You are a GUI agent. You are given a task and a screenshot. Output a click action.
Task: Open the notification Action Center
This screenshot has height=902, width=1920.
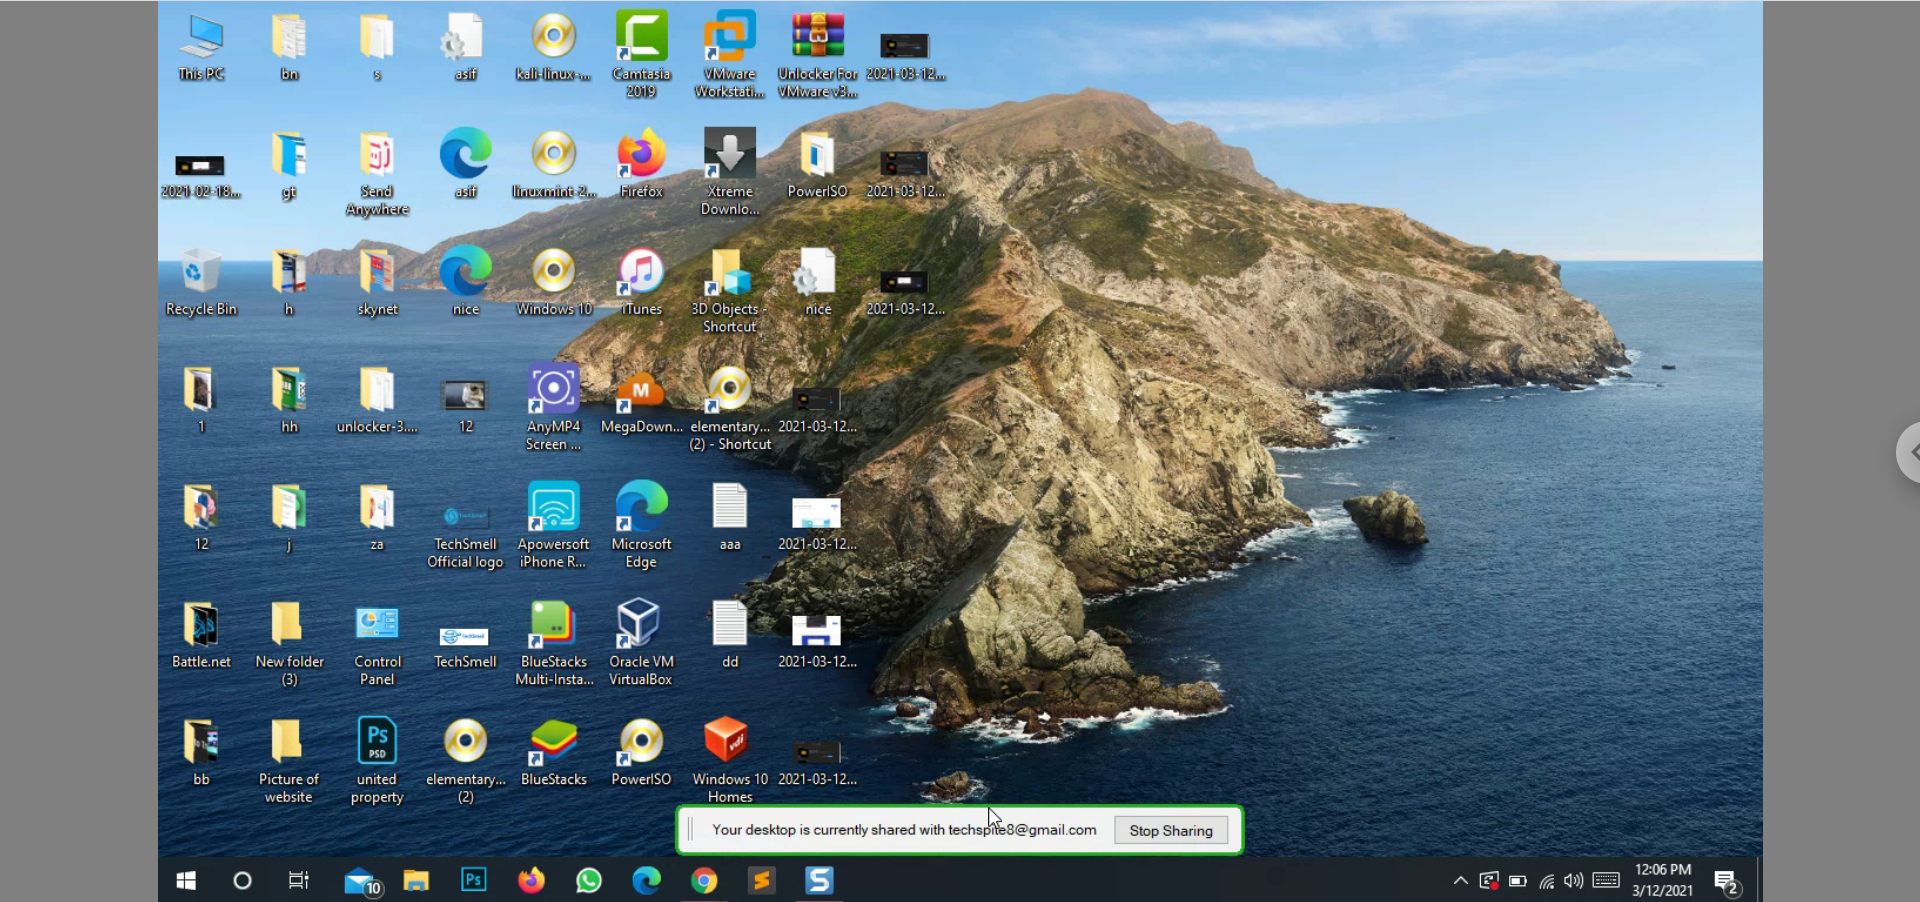1726,882
